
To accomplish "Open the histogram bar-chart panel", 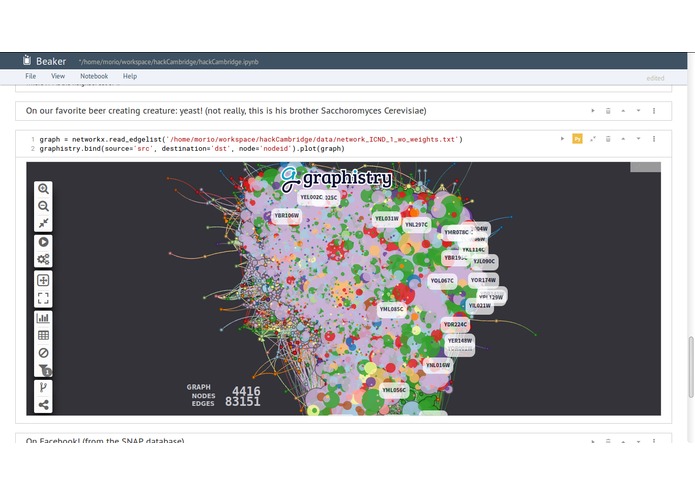I will pos(43,318).
